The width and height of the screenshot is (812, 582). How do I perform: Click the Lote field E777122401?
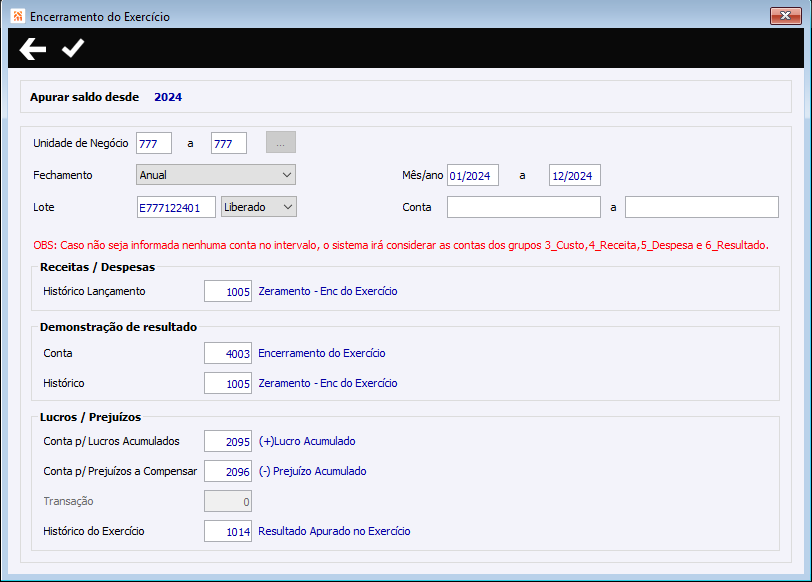tap(176, 207)
